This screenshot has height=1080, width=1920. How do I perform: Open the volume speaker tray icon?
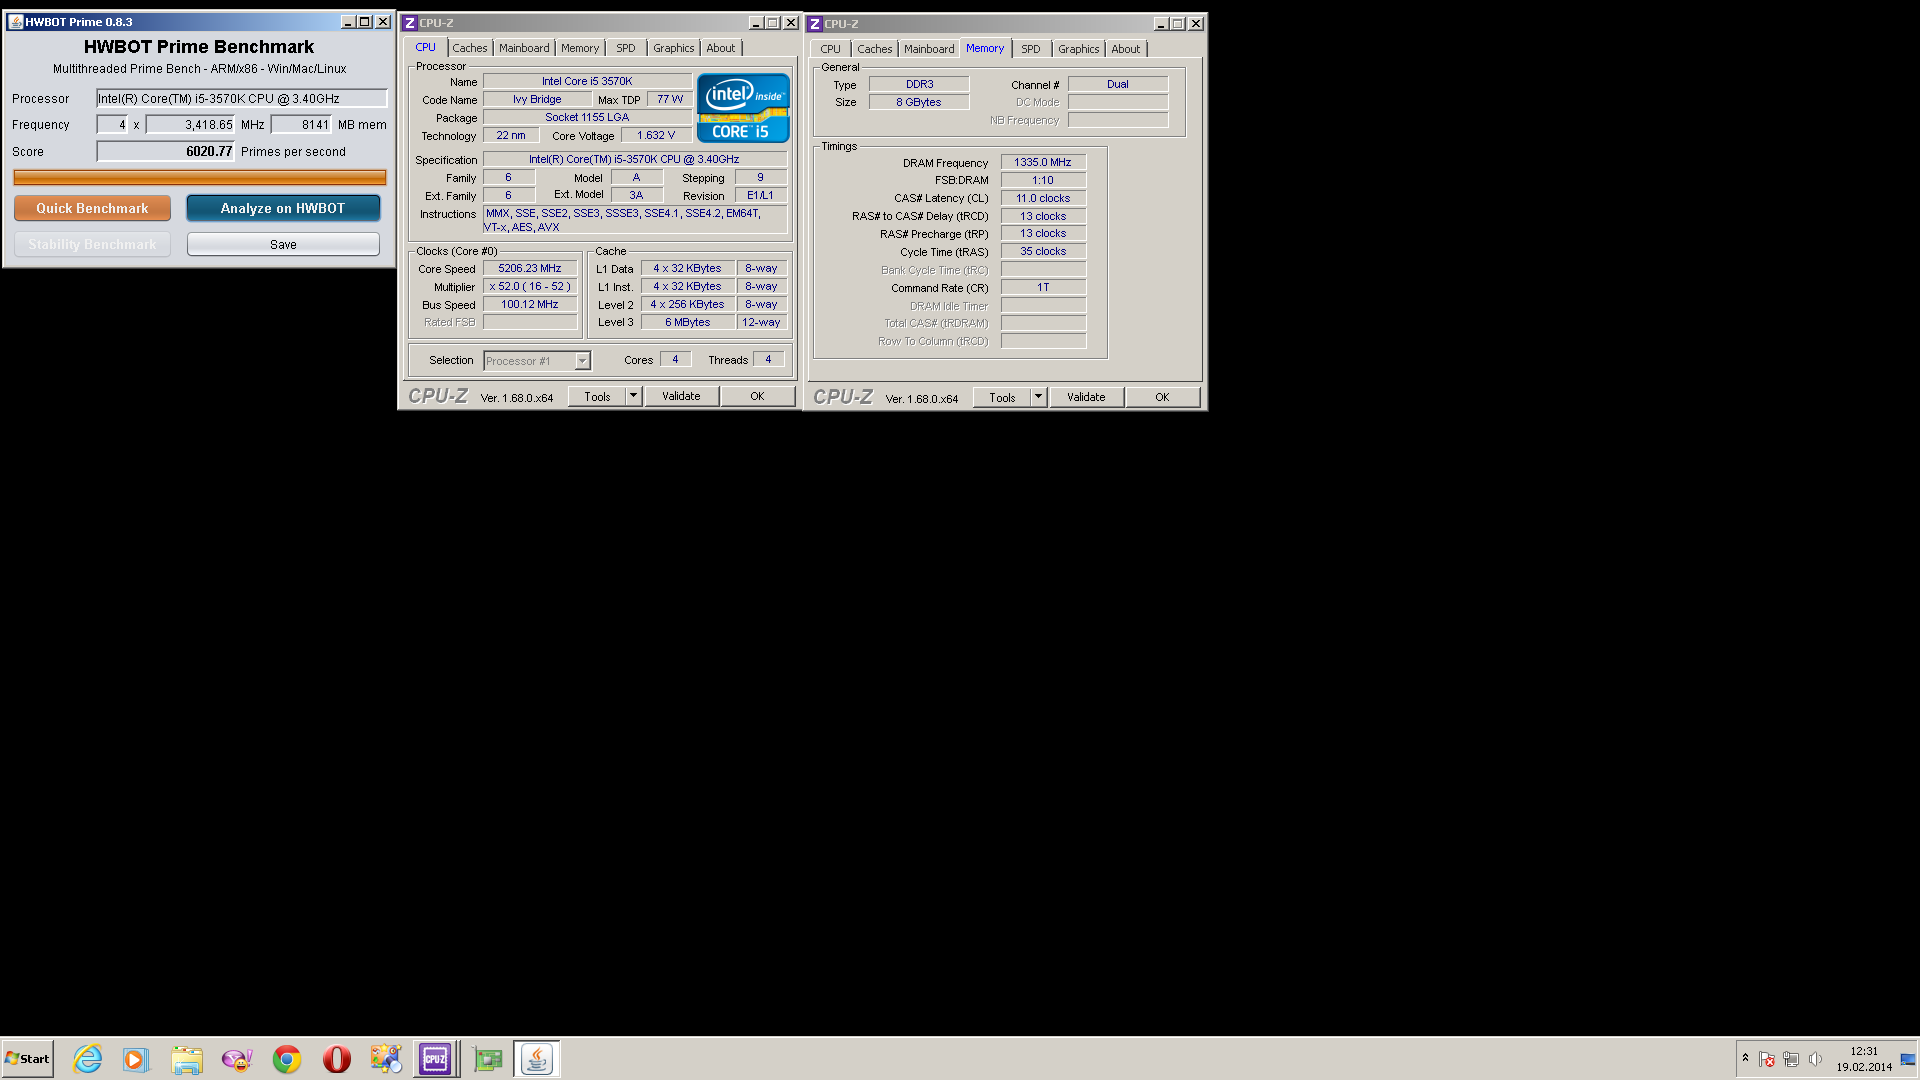point(1815,1060)
